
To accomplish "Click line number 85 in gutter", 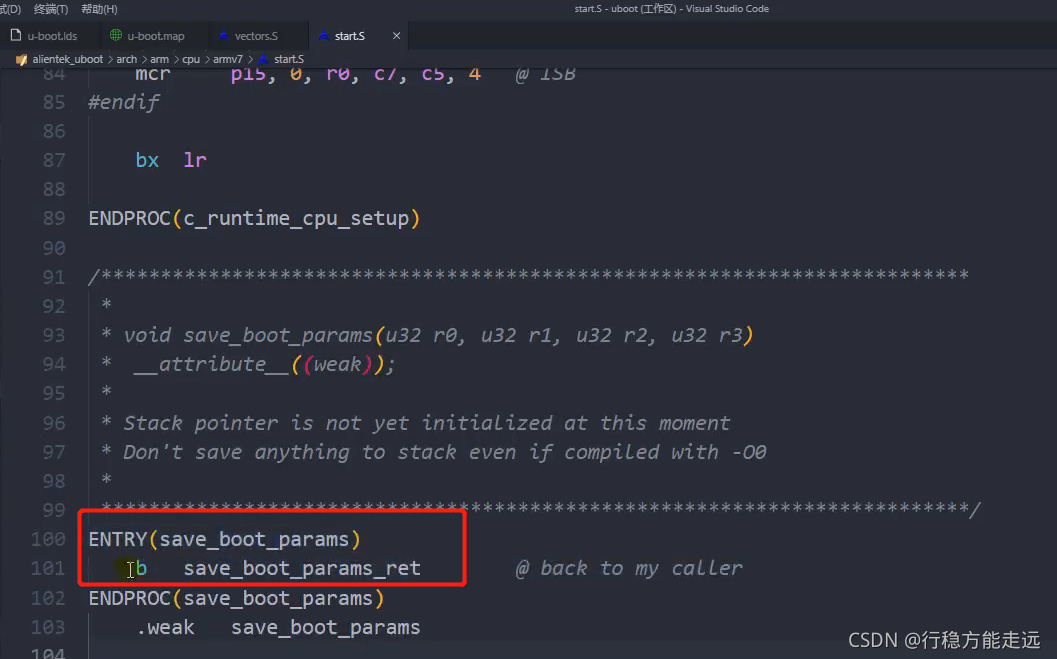I will (x=54, y=102).
